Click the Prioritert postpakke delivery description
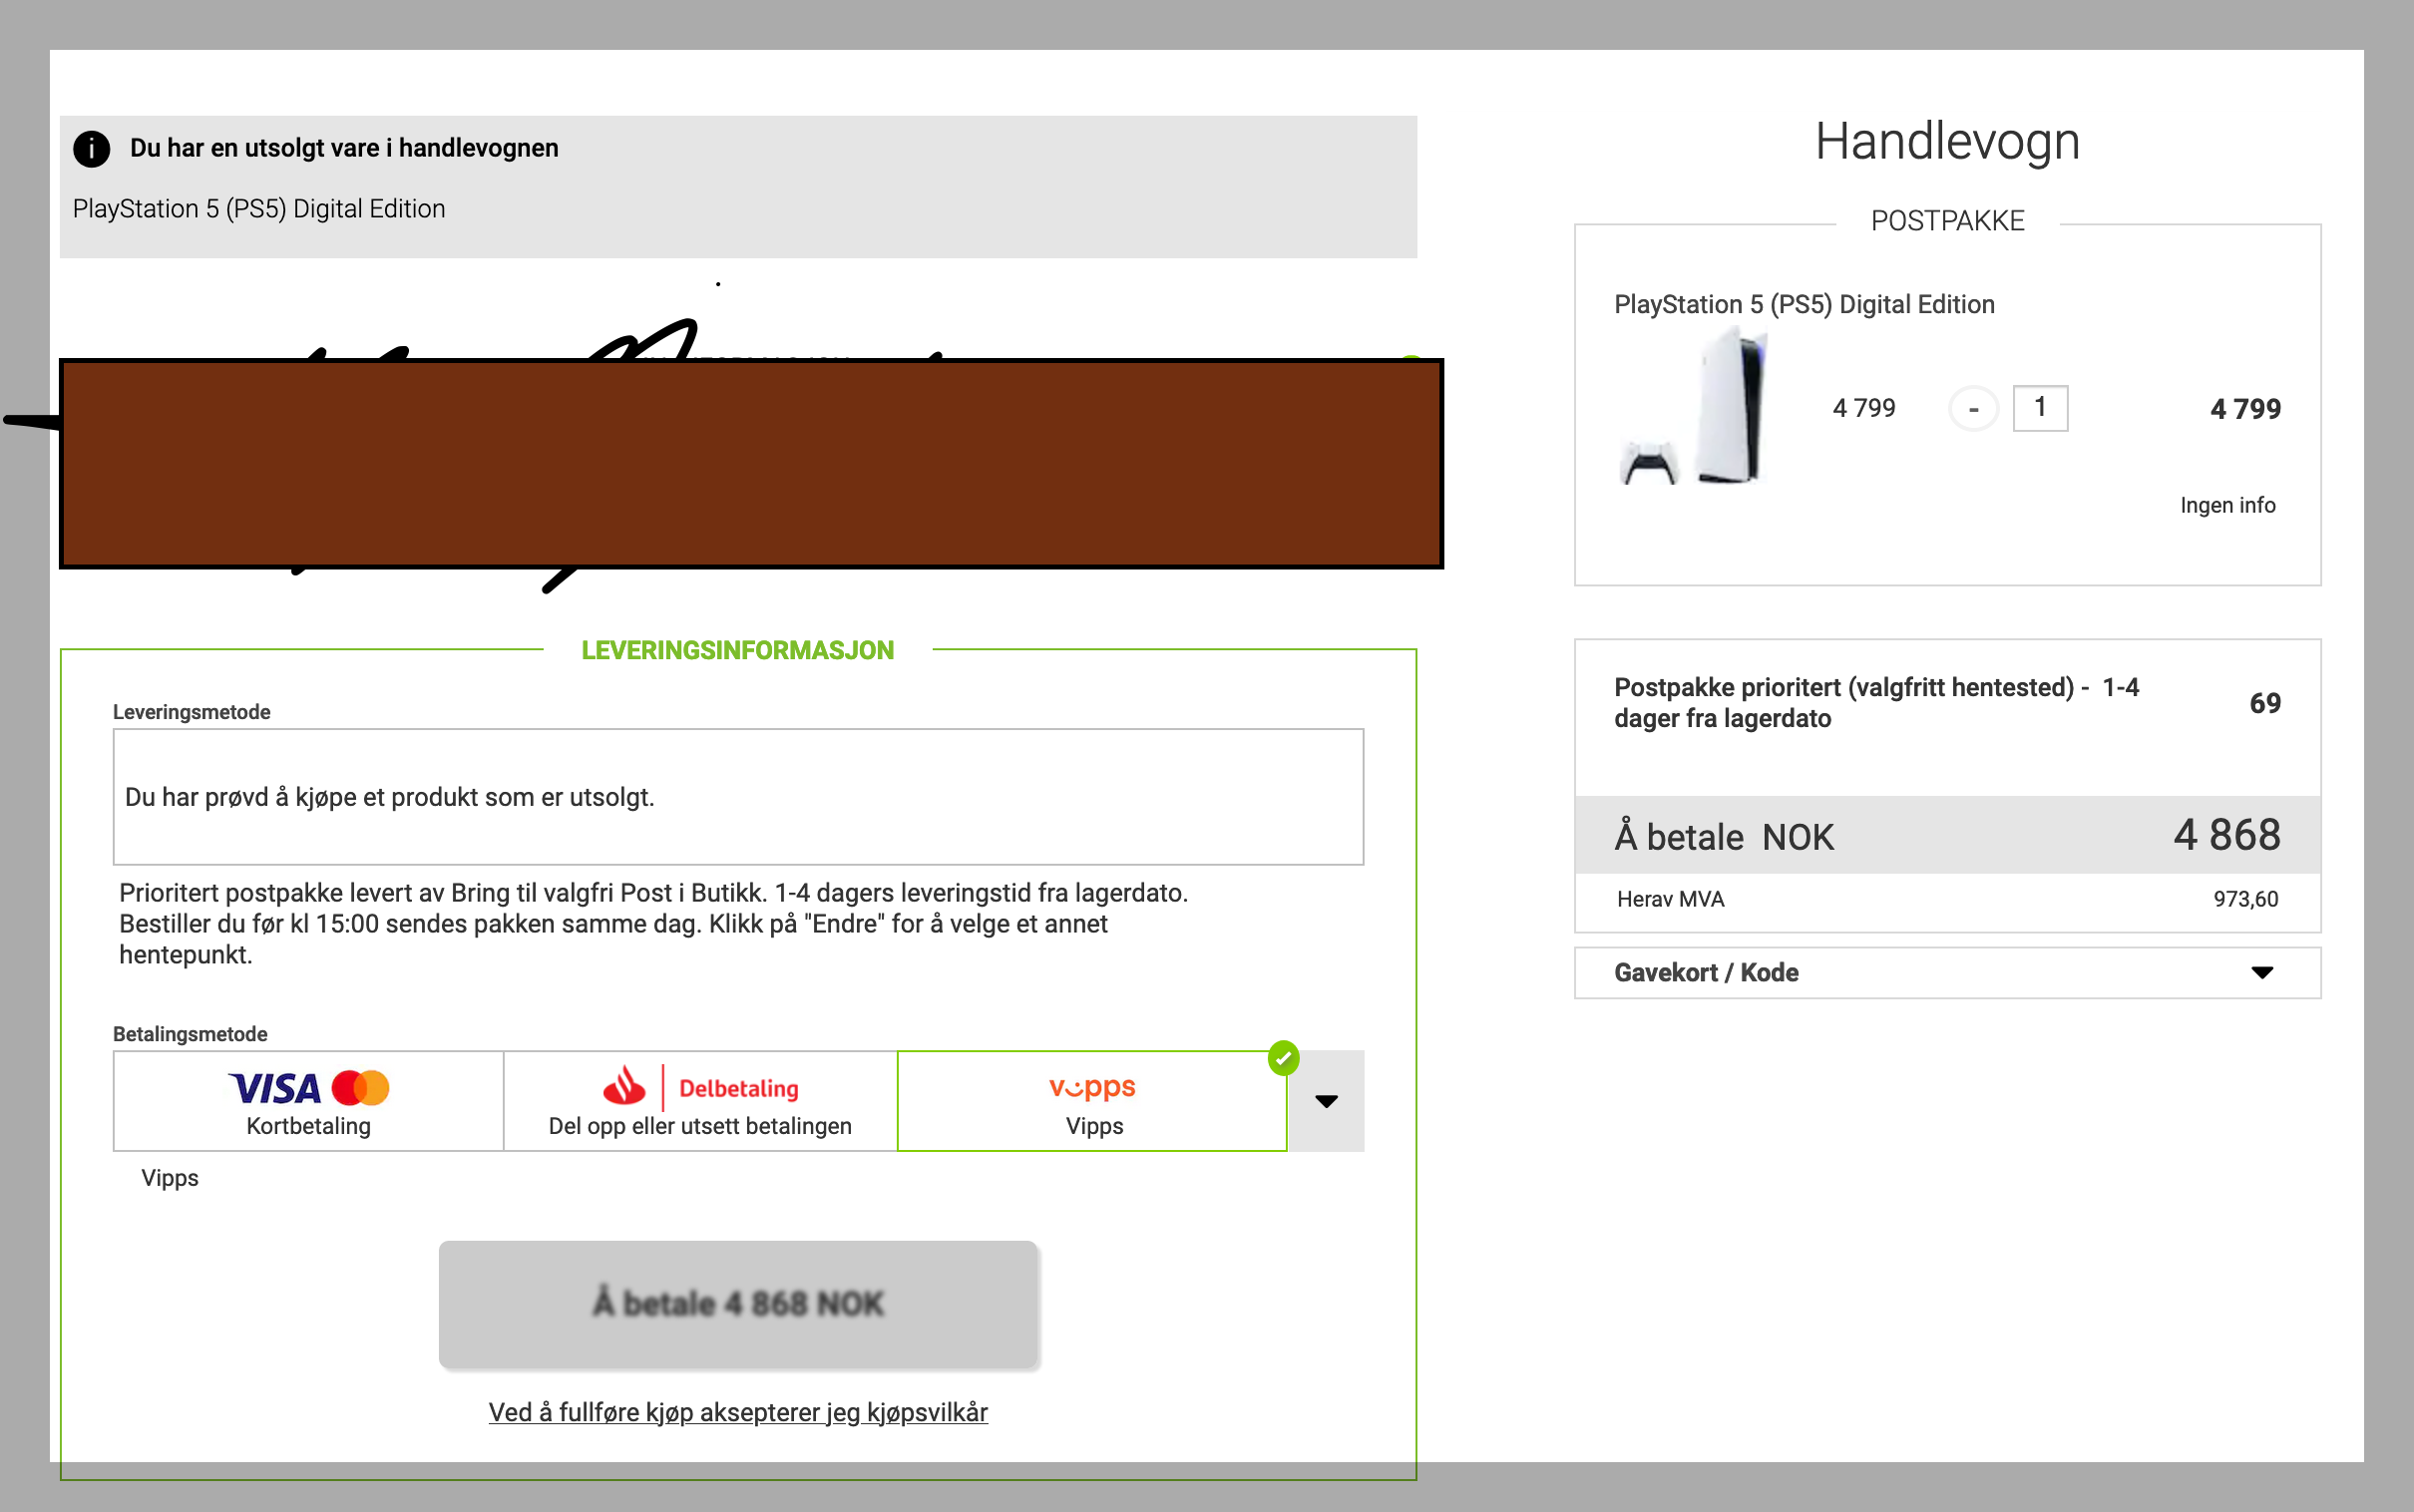 coord(654,924)
